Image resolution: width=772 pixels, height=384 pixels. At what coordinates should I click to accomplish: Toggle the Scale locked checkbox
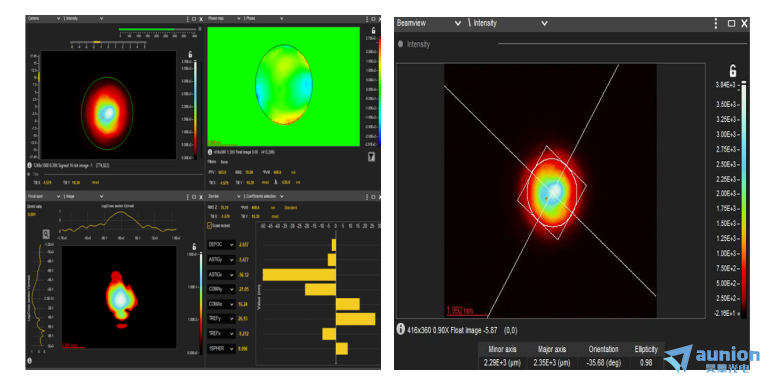[x=210, y=225]
